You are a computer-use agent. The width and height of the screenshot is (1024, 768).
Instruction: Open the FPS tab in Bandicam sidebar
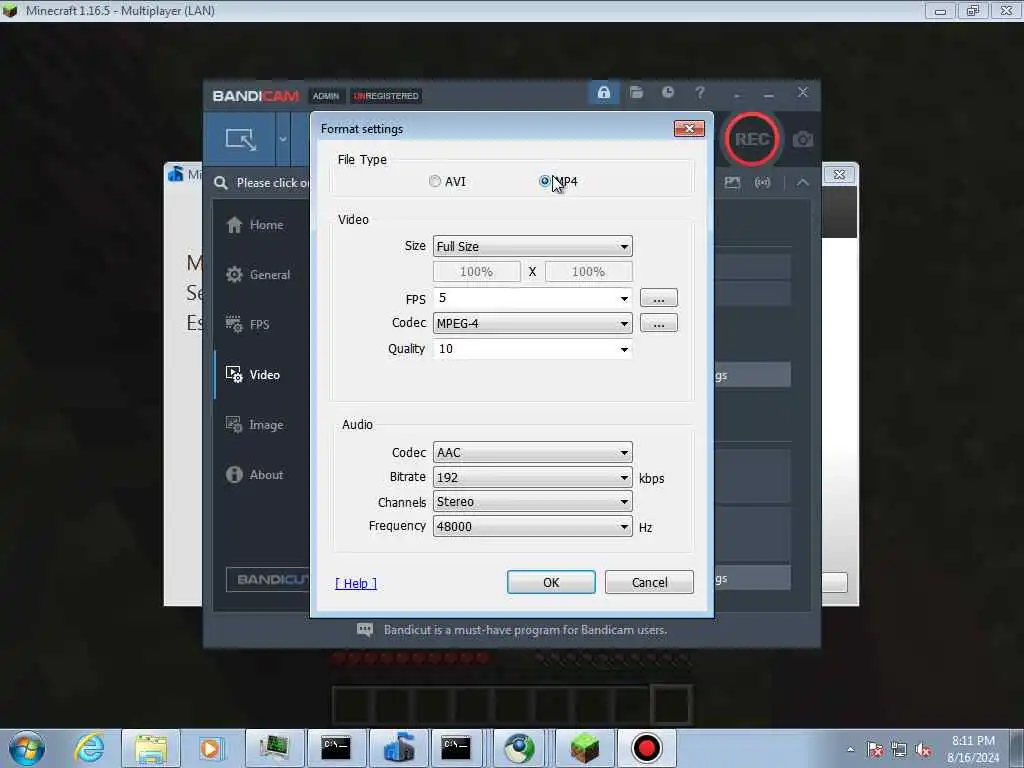pyautogui.click(x=247, y=325)
